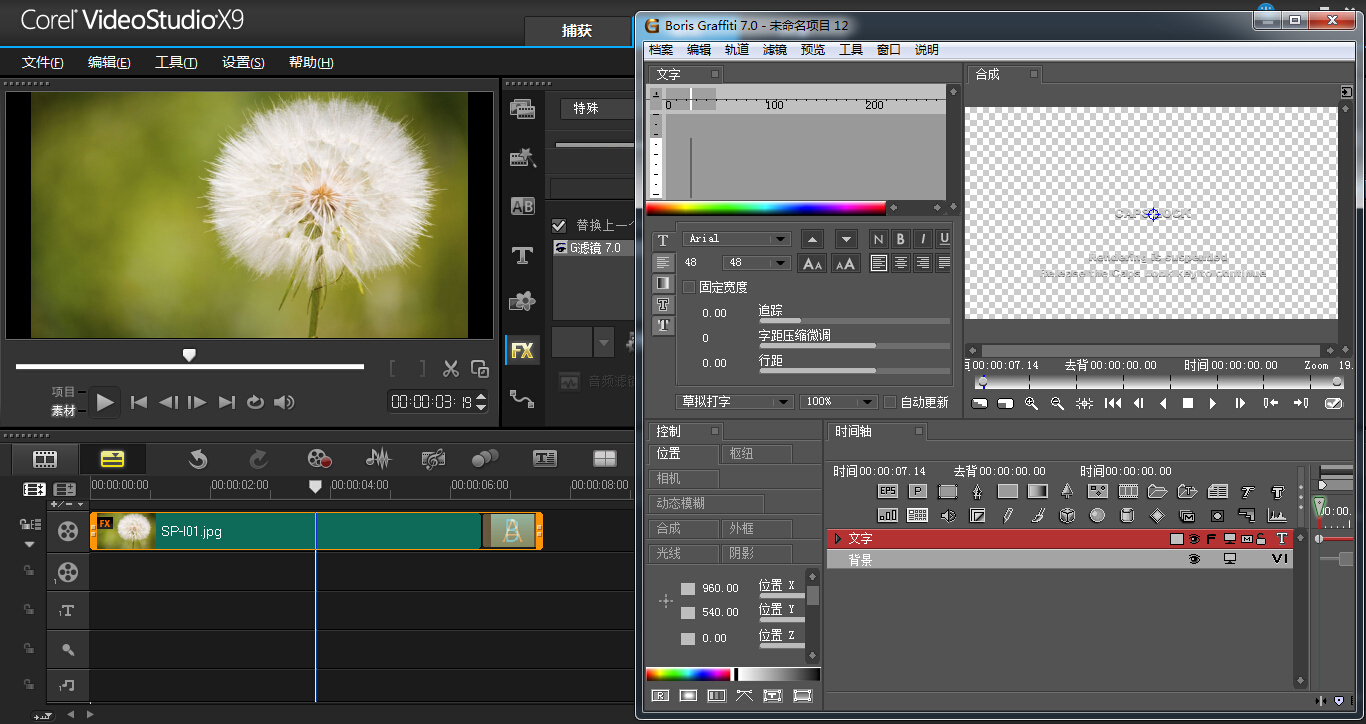Viewport: 1366px width, 724px height.
Task: Open the 预览 menu in Boris Graffiti
Action: 813,50
